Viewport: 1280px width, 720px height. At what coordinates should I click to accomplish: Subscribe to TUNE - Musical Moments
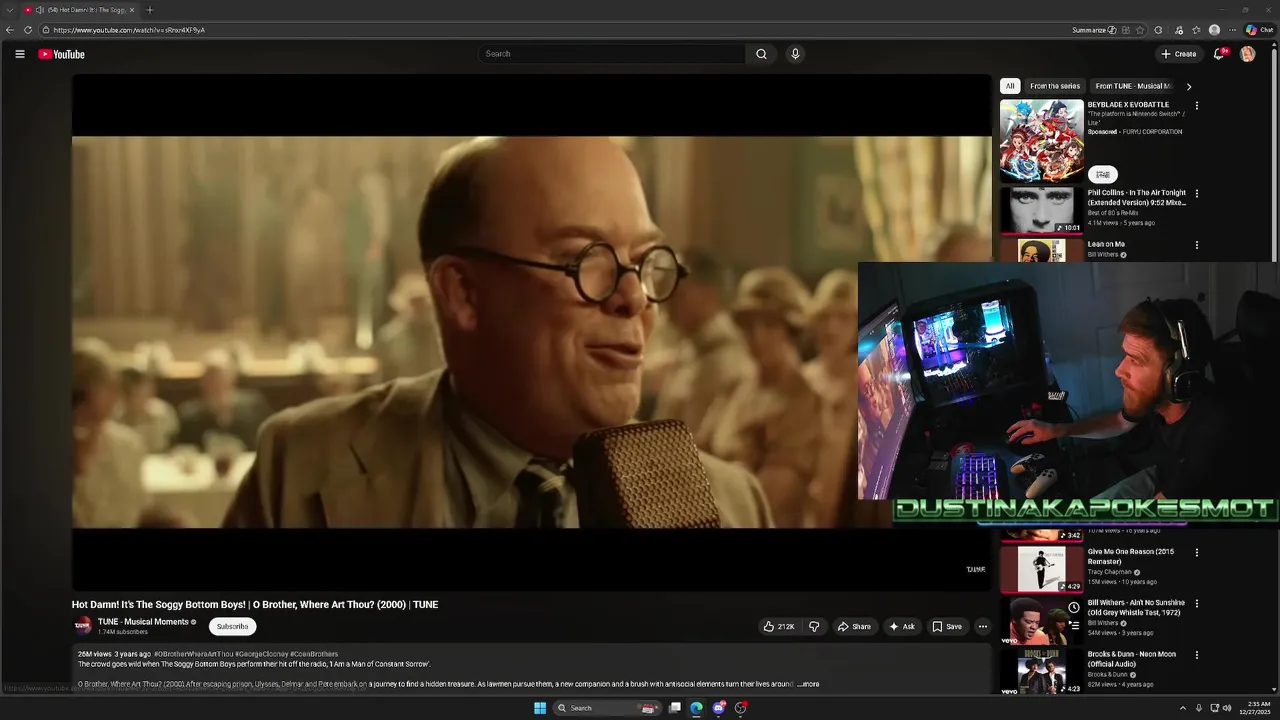point(232,626)
